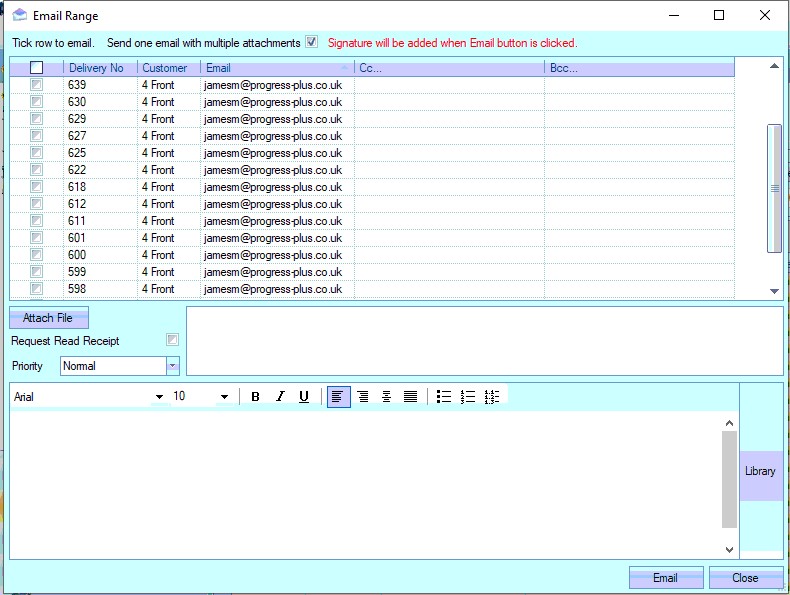
Task: Toggle italic formatting
Action: (280, 397)
